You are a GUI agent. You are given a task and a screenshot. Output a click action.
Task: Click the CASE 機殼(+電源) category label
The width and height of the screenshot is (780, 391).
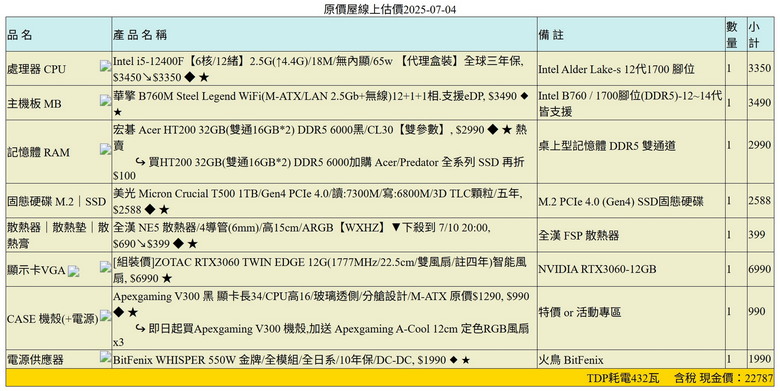tap(53, 319)
